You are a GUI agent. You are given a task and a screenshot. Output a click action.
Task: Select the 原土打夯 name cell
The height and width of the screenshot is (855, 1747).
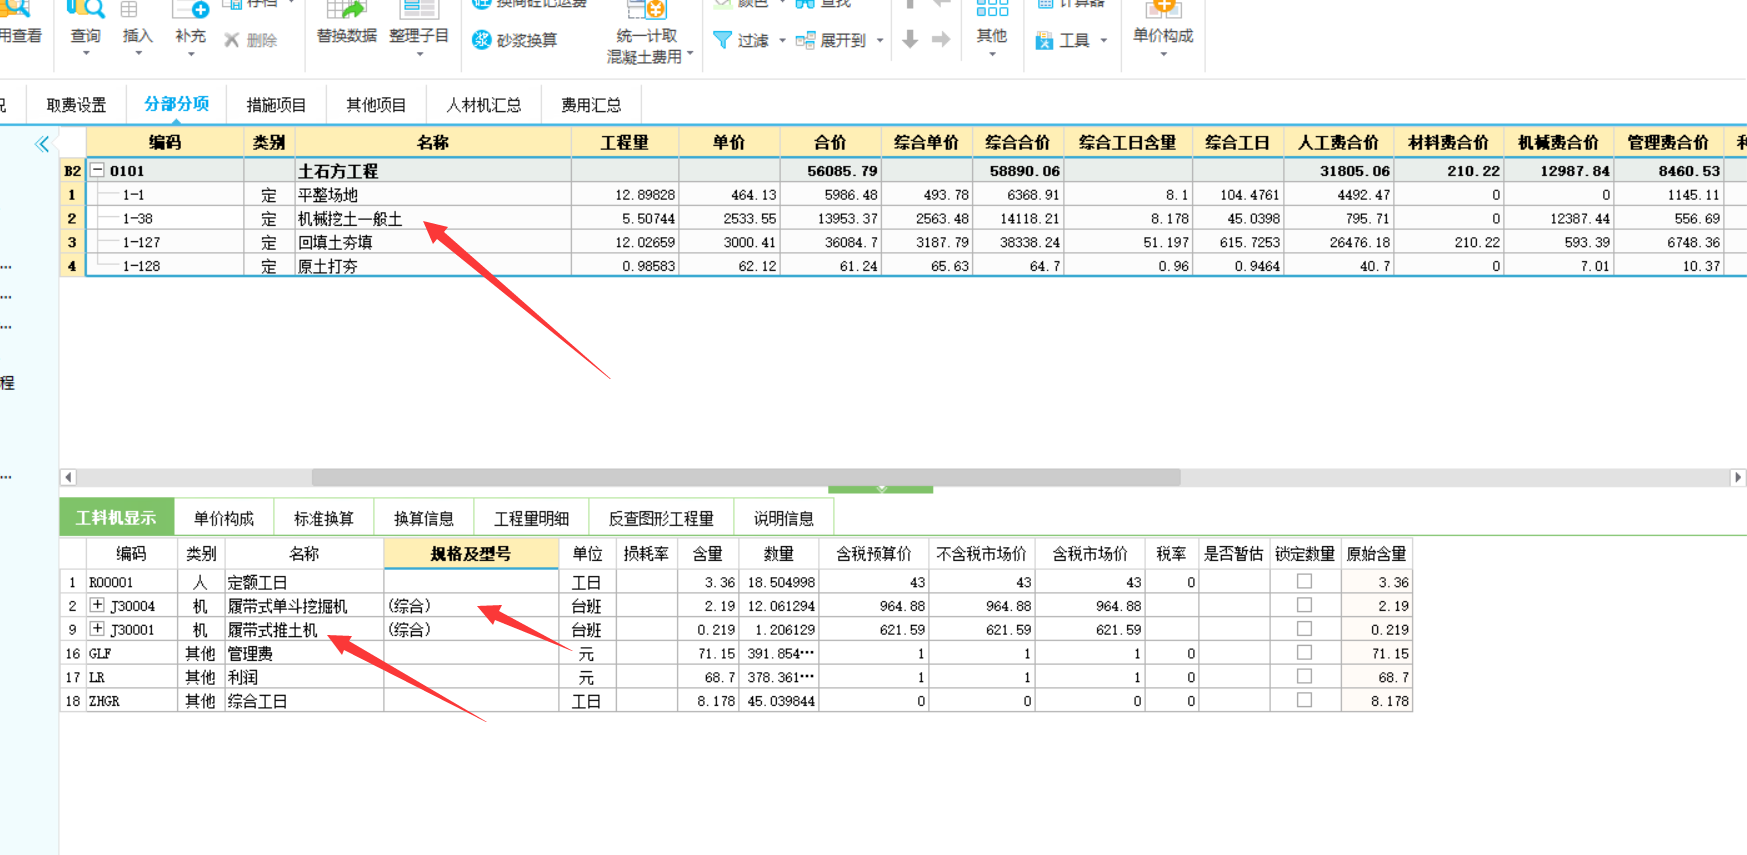click(433, 267)
